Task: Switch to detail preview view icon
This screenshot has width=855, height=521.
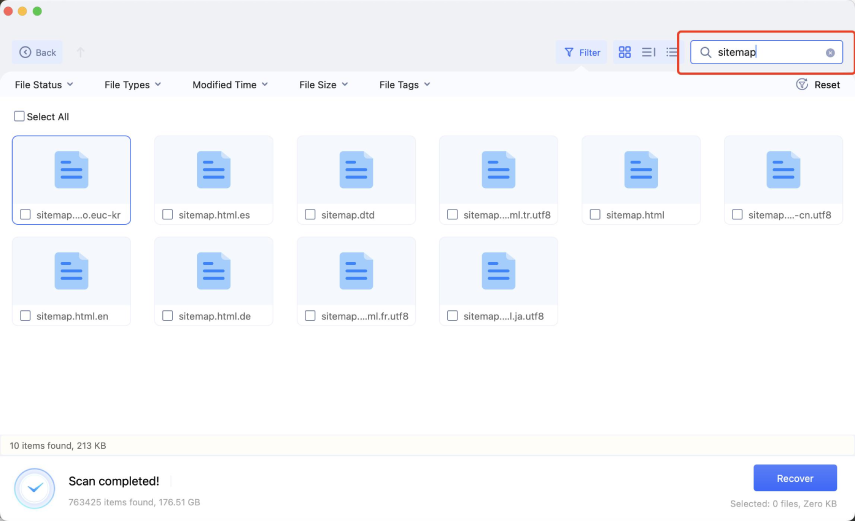Action: (648, 52)
